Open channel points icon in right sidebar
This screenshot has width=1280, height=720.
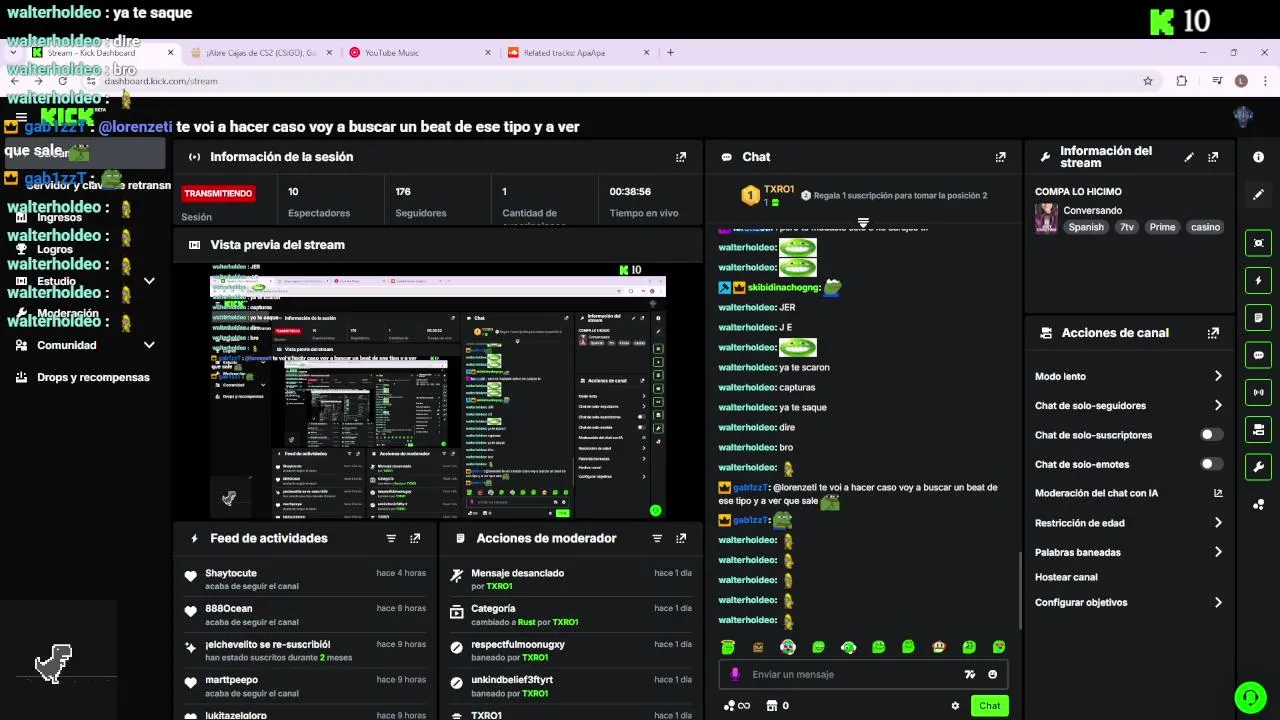coord(1258,504)
